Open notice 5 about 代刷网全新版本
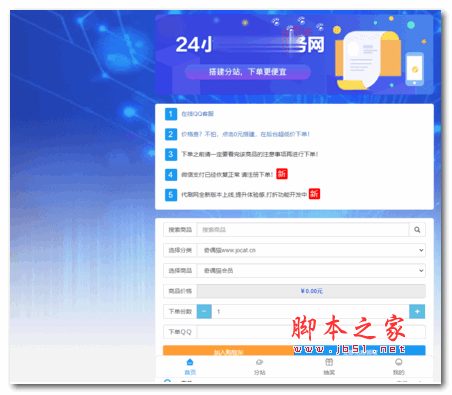 [244, 194]
